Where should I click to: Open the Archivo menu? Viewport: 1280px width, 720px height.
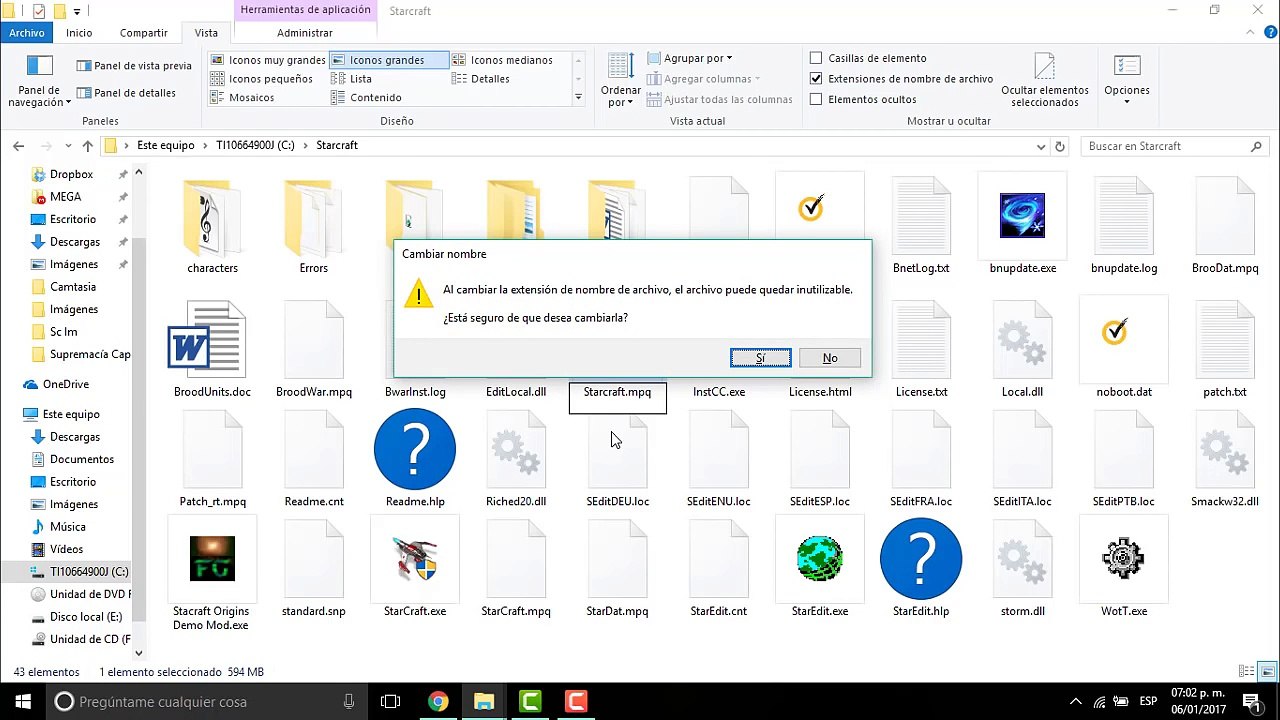tap(27, 33)
